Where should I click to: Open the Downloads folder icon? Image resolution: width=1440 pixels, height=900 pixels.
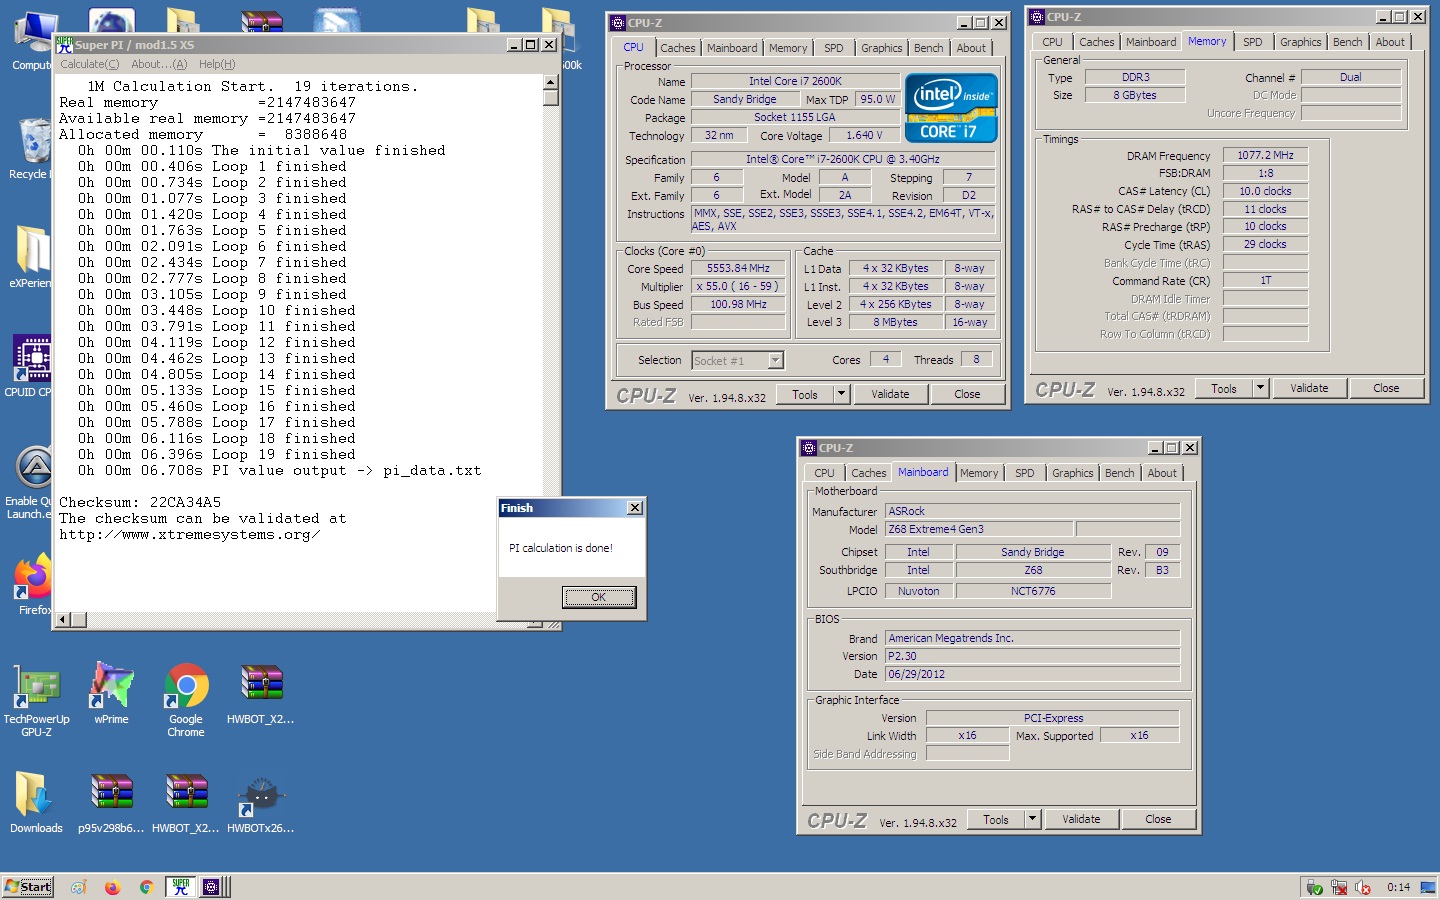(36, 803)
